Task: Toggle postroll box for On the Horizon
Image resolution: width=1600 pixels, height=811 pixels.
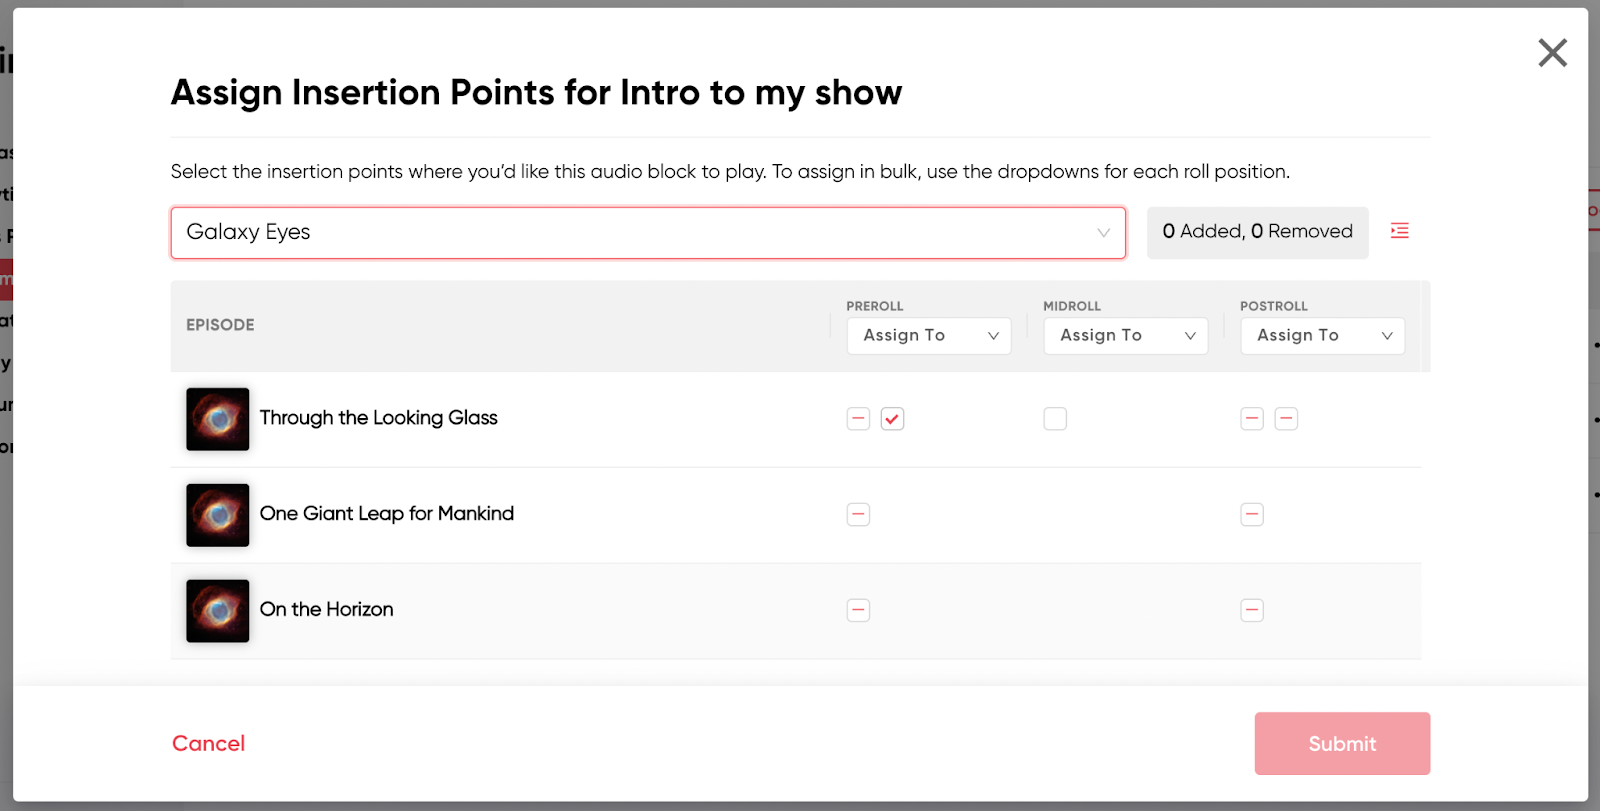Action: 1252,610
